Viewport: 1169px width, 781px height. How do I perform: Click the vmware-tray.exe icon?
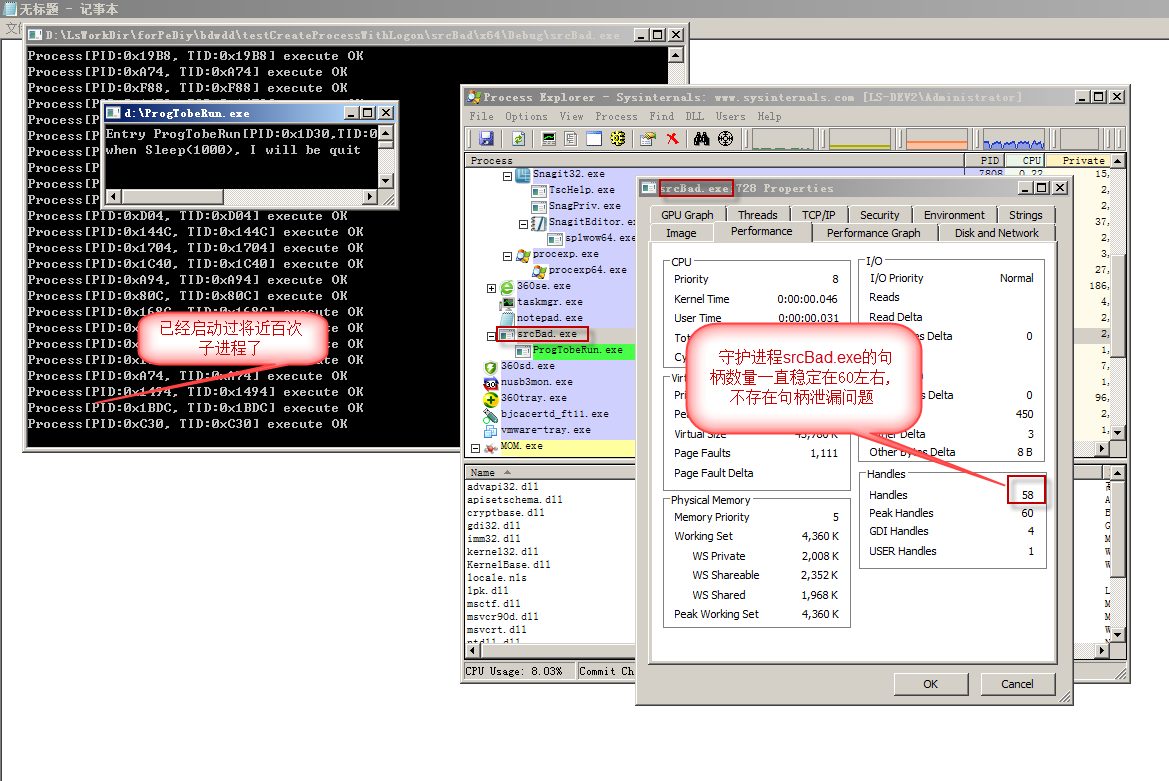491,431
